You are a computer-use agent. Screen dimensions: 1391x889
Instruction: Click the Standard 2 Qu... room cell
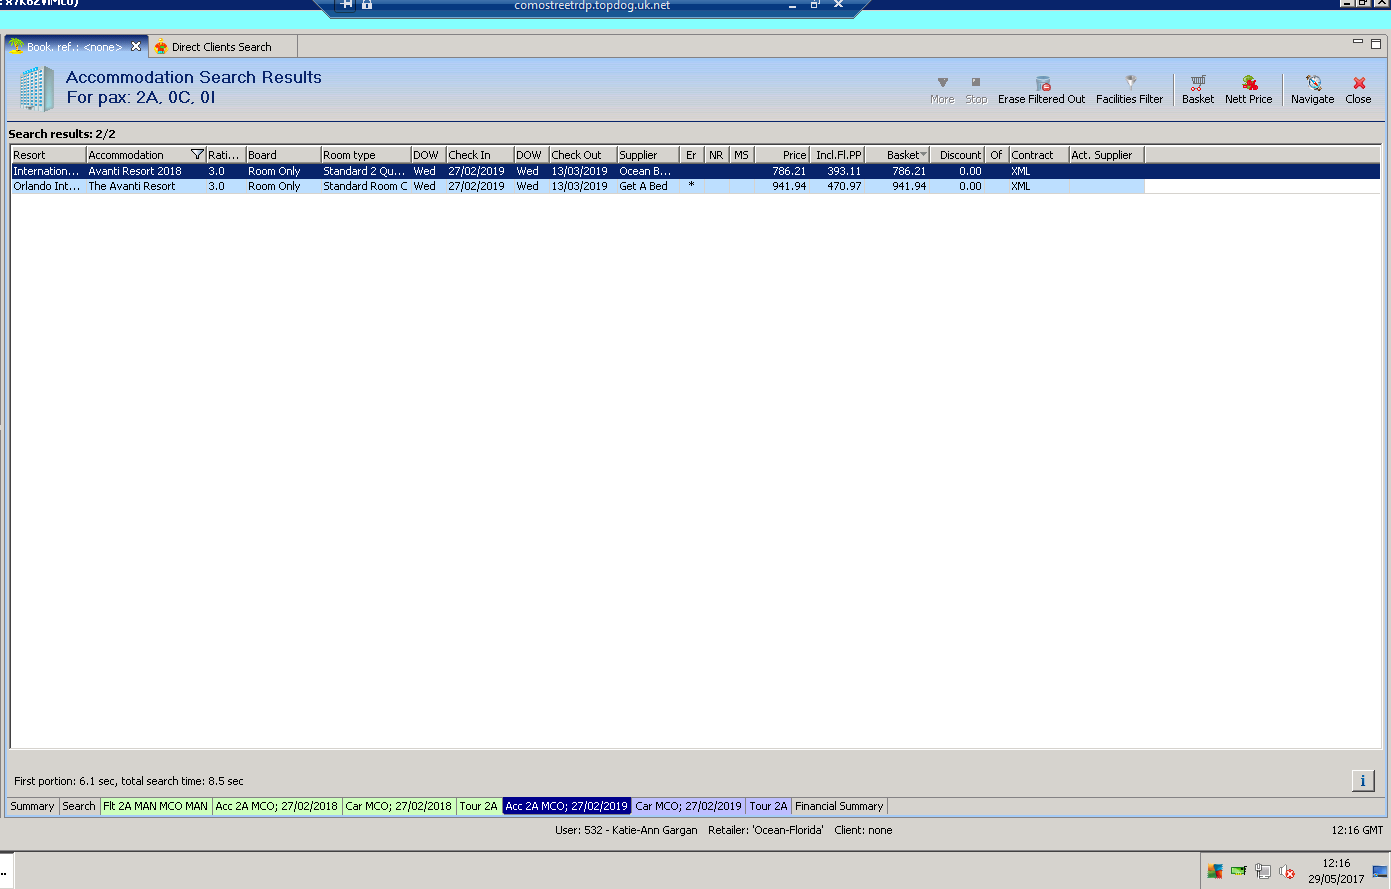tap(365, 171)
